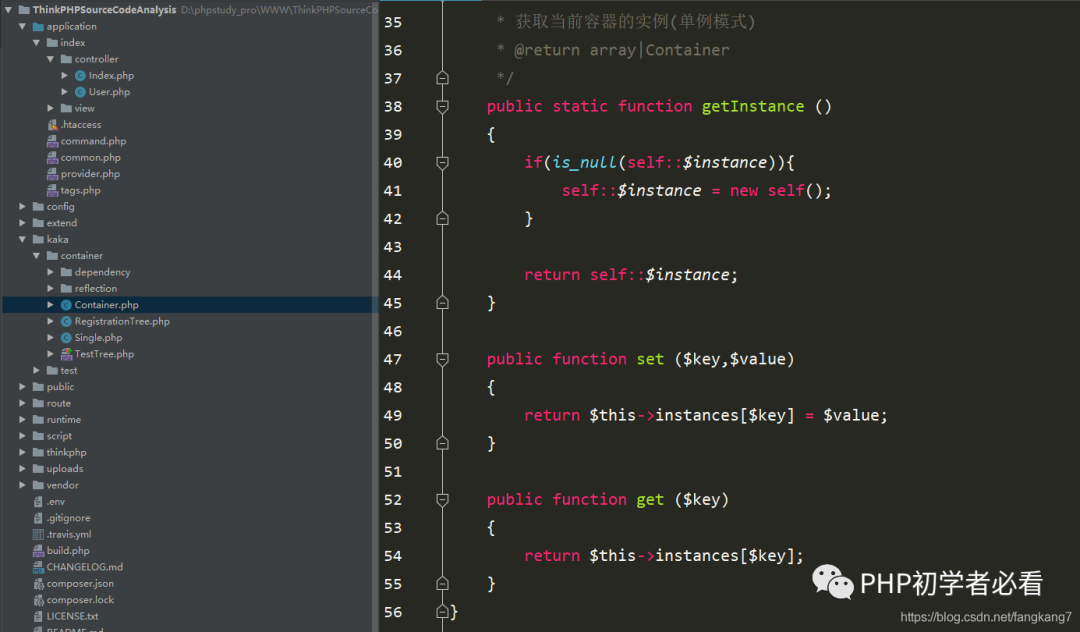The height and width of the screenshot is (632, 1080).
Task: Select the route folder label
Action: [x=59, y=403]
